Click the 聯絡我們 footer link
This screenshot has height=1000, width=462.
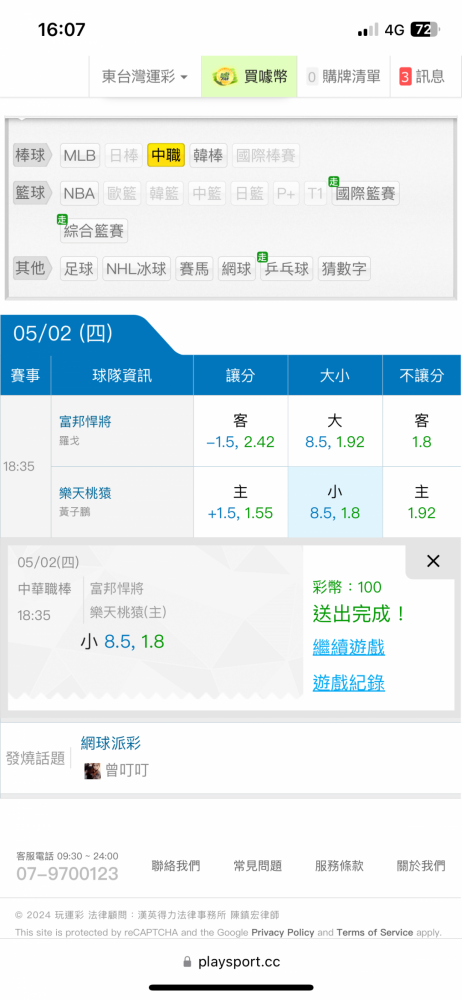[x=176, y=866]
